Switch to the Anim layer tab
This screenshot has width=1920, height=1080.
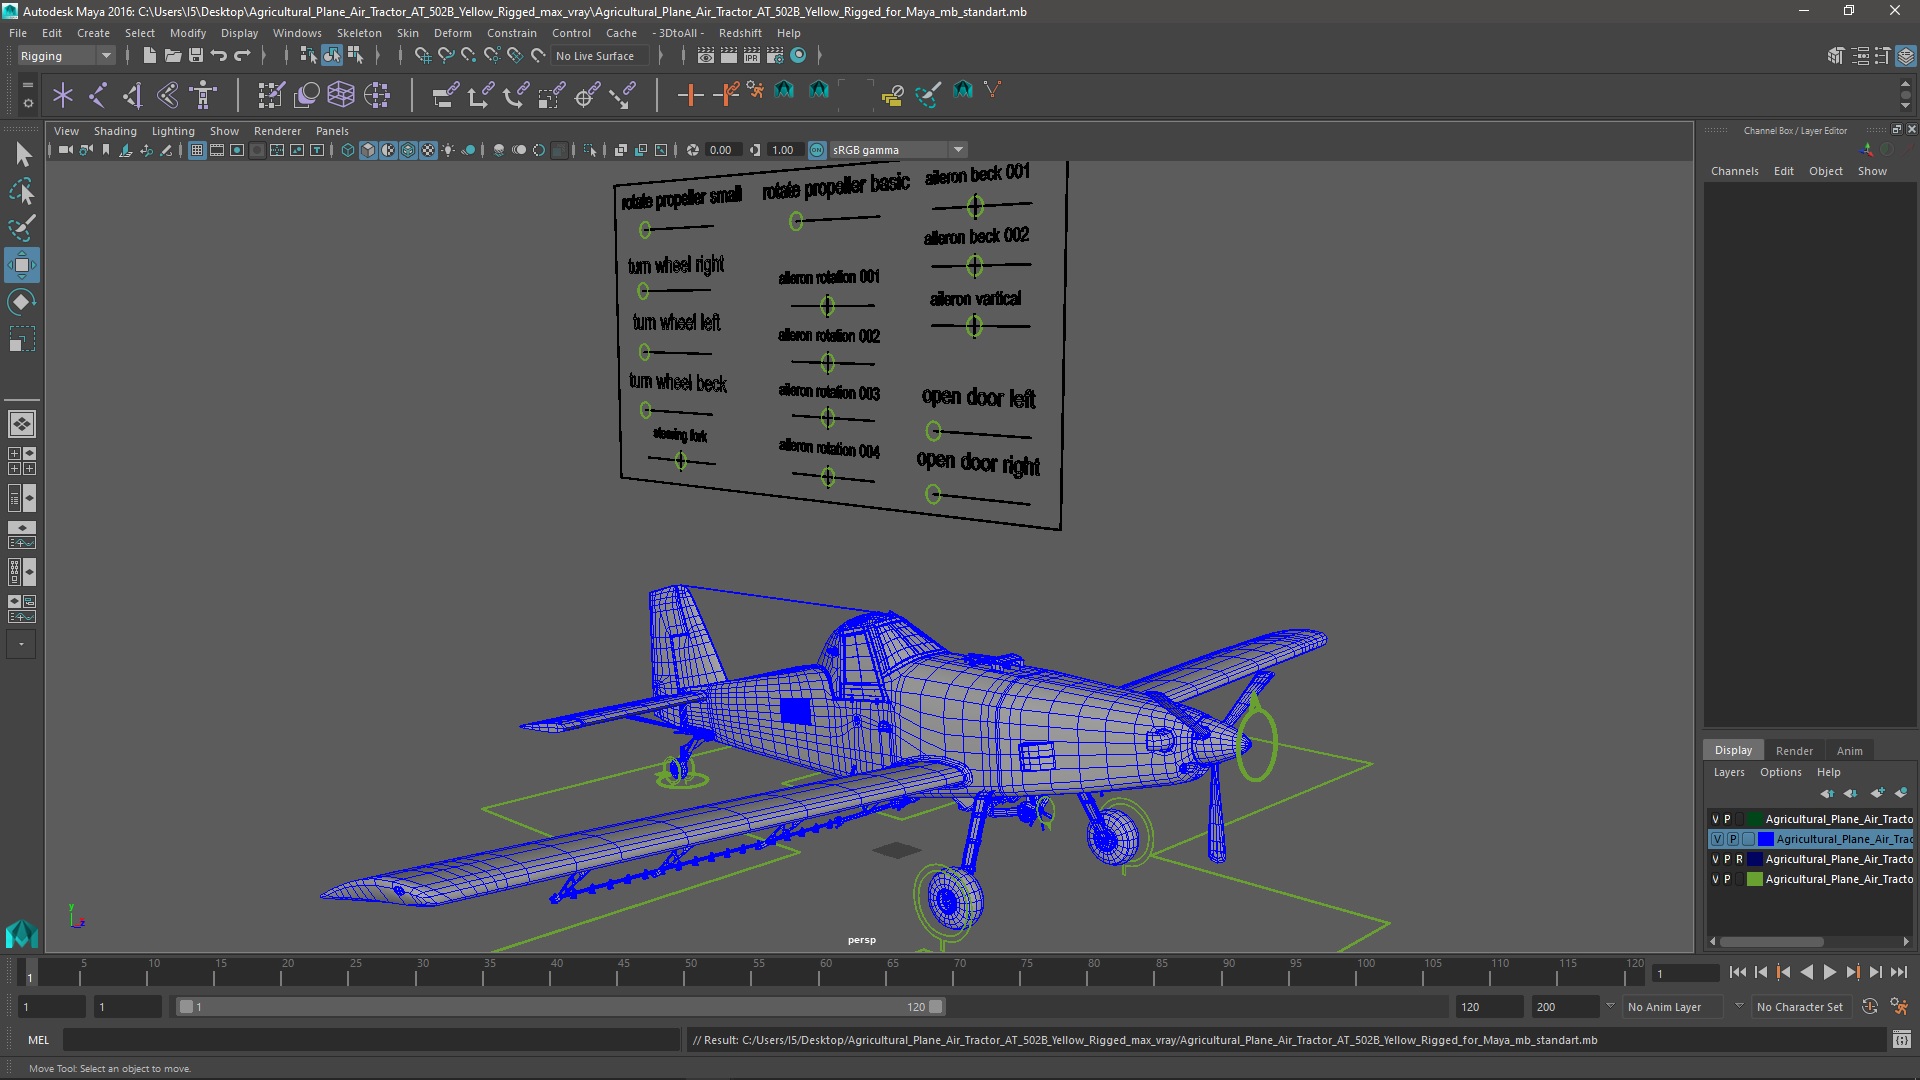click(x=1849, y=751)
